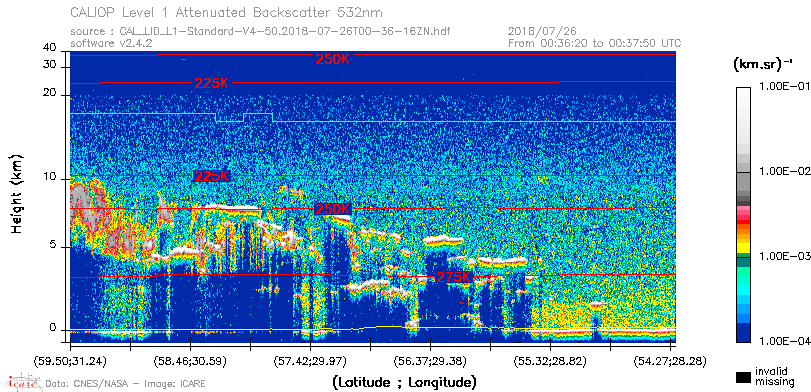Click the Data: CNES/NASA - Image: ICARE credit
The height and width of the screenshot is (392, 811).
click(126, 384)
